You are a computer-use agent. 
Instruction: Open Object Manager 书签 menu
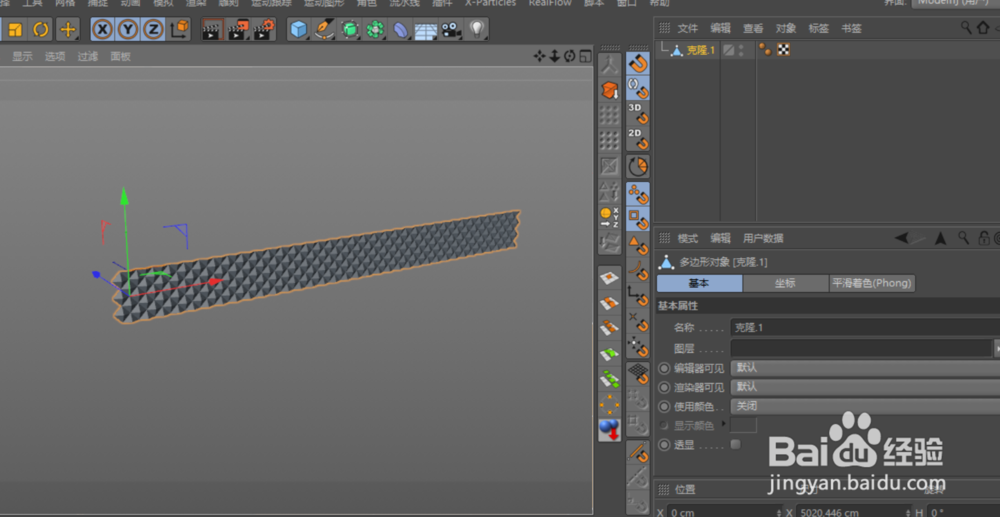[x=851, y=29]
